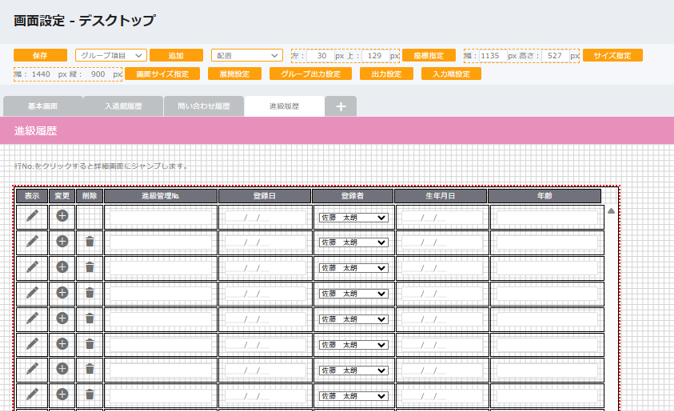674x411 pixels.
Task: Click the trash delete icon in the third table row
Action: (89, 267)
